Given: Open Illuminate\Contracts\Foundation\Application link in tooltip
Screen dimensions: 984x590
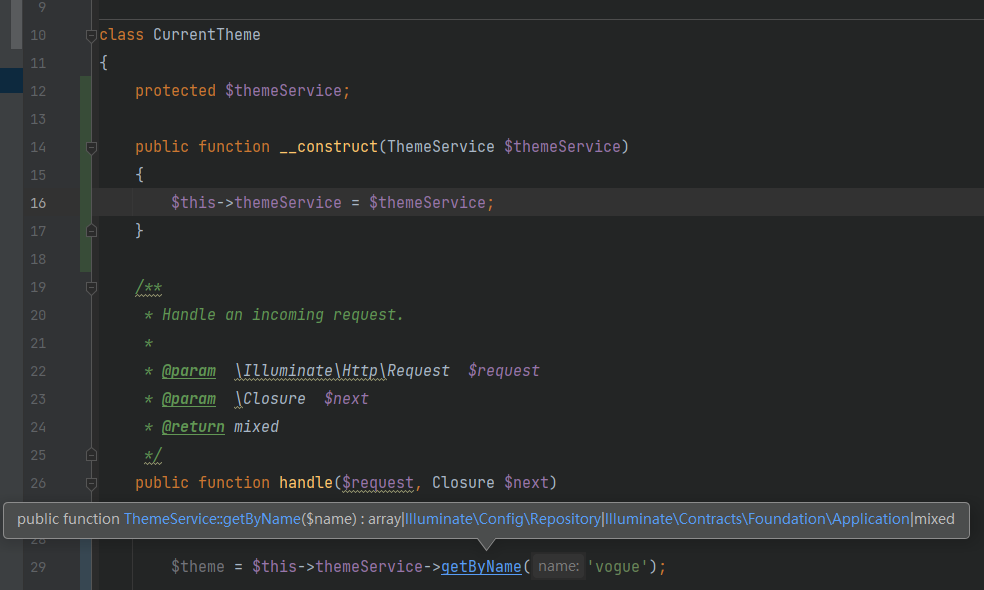Looking at the screenshot, I should coord(757,519).
